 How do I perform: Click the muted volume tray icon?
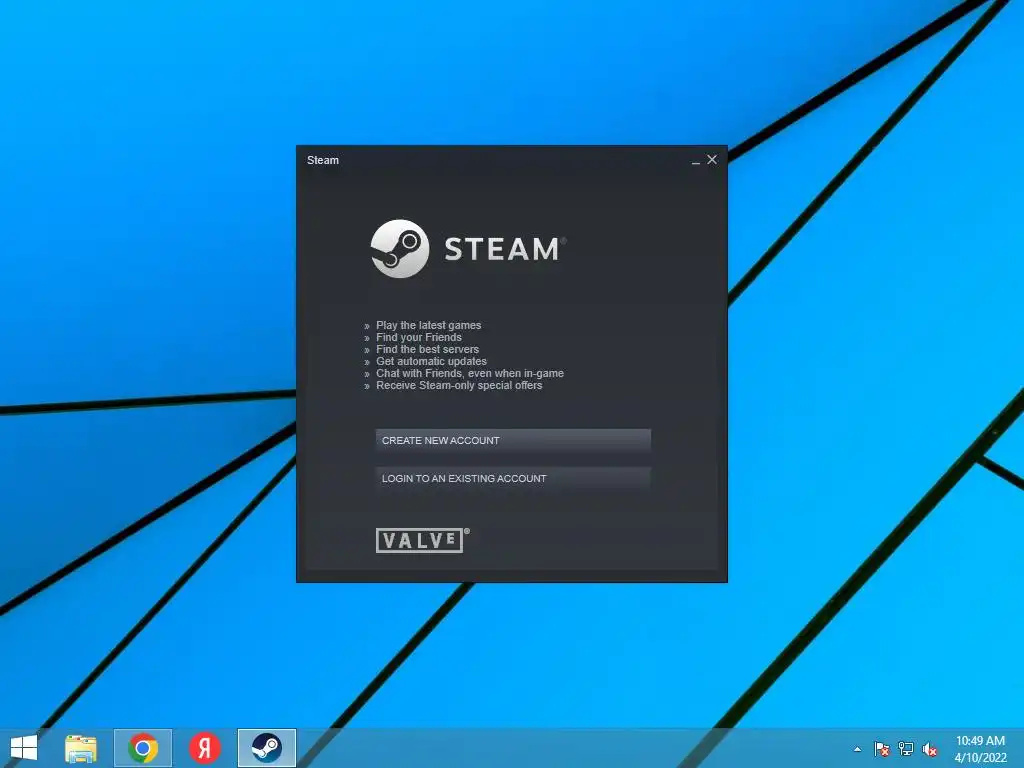pos(930,749)
